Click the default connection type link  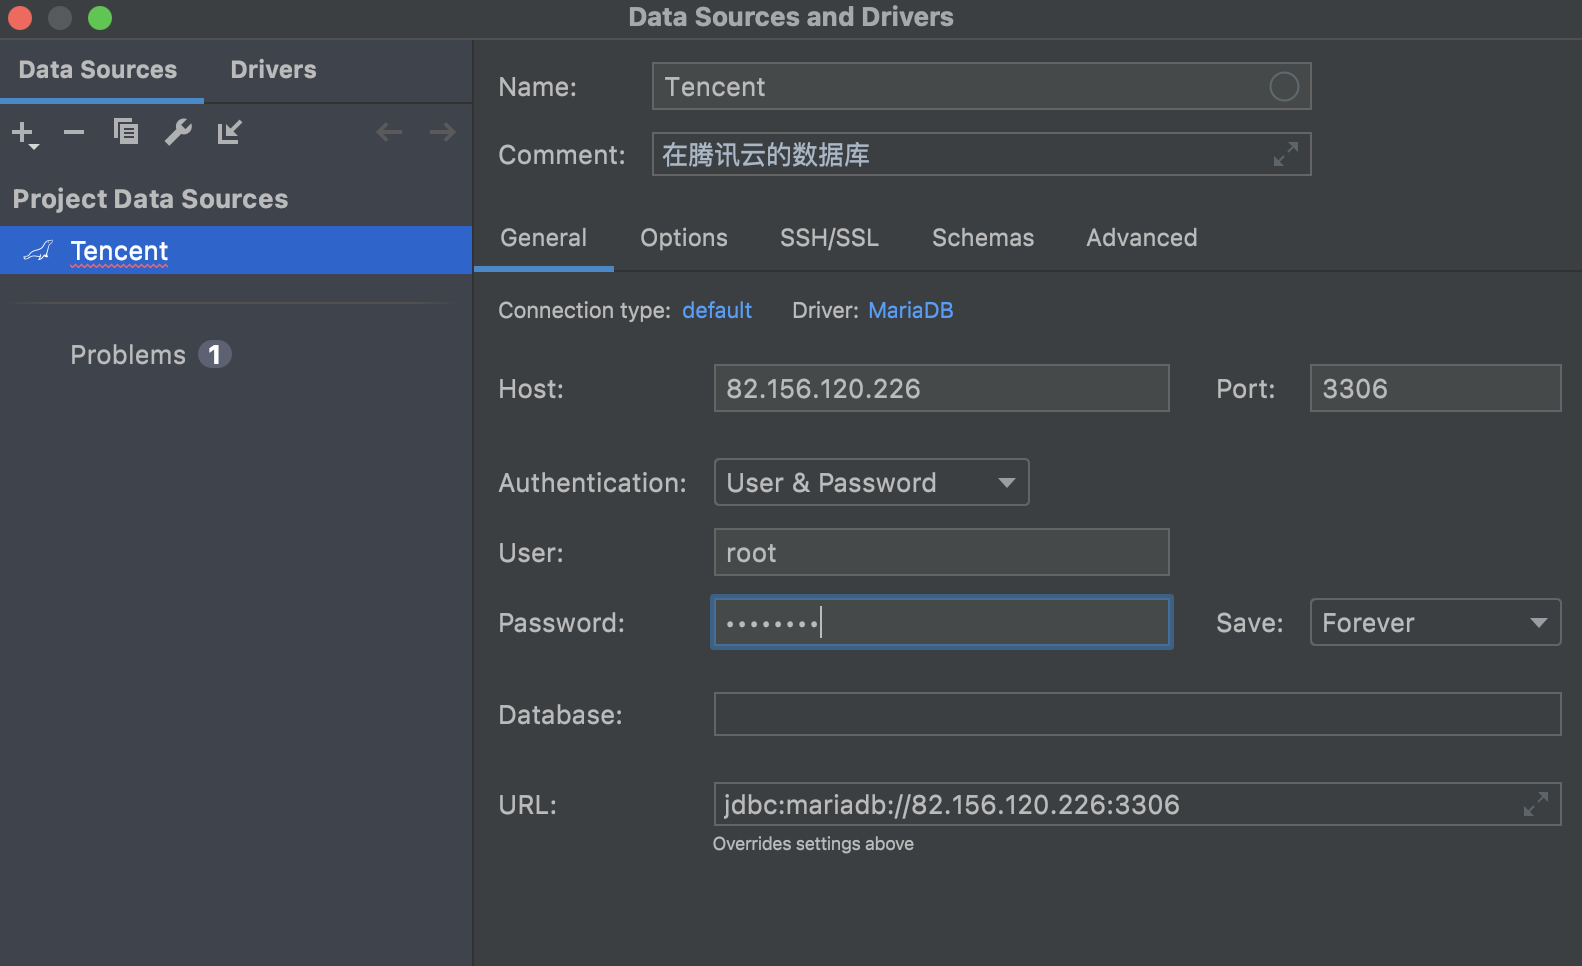tap(717, 311)
